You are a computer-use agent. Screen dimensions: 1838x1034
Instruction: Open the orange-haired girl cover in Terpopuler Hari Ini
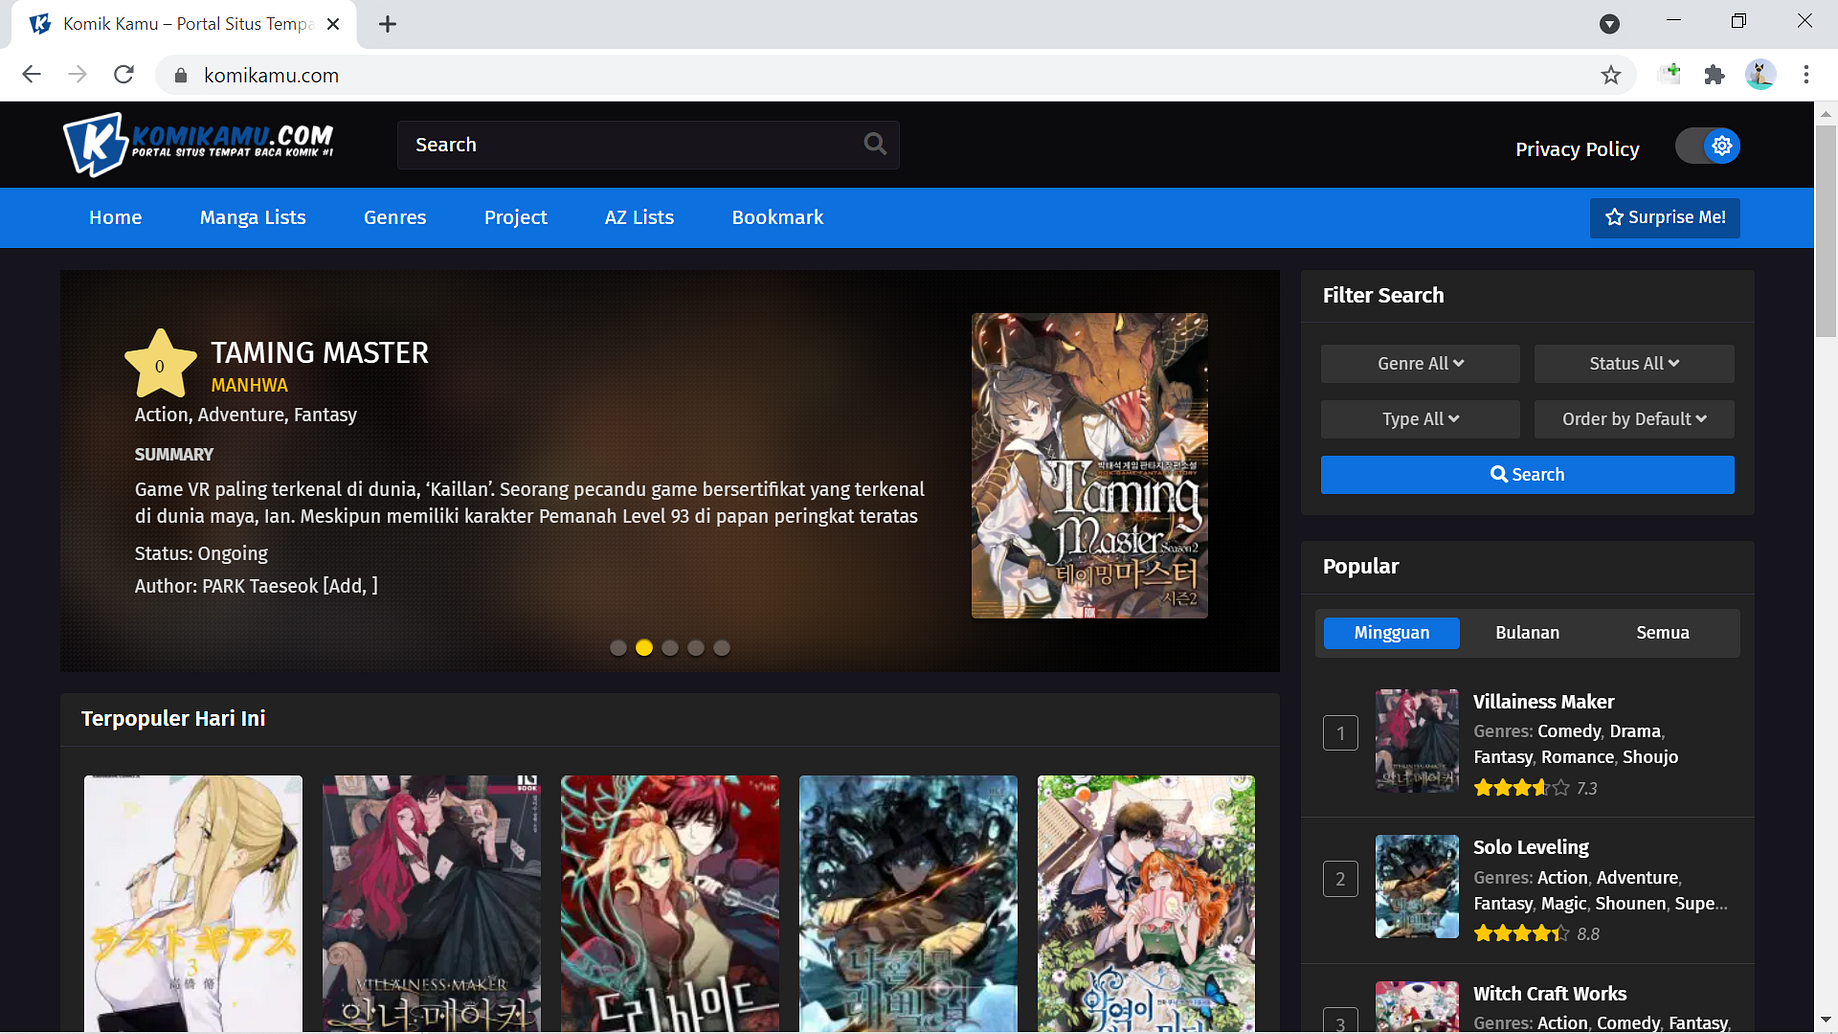[x=1146, y=904]
